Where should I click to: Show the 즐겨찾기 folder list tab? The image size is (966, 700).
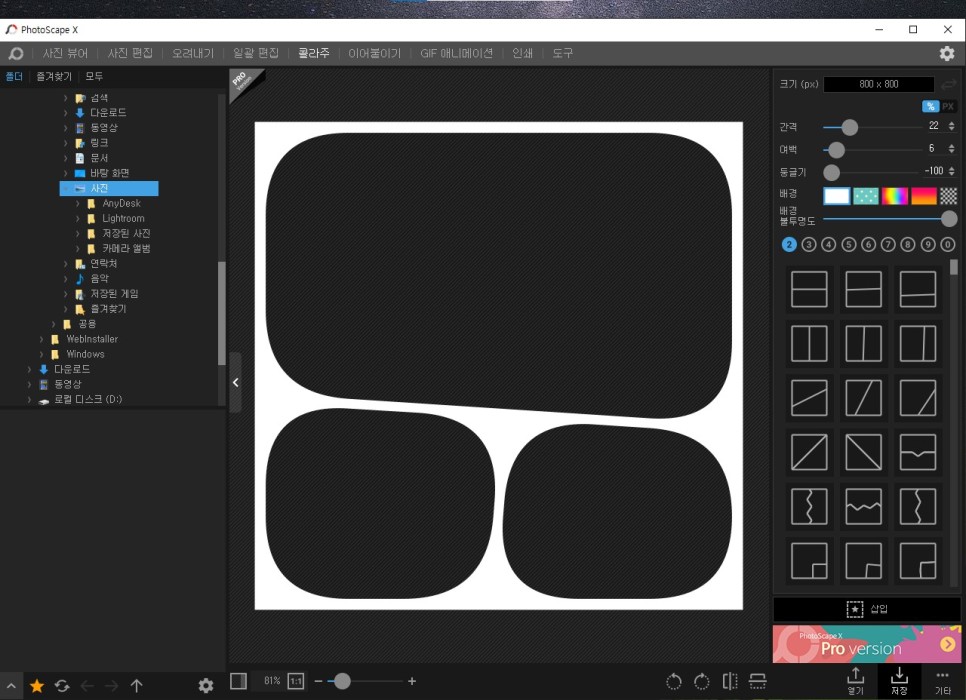pyautogui.click(x=54, y=76)
